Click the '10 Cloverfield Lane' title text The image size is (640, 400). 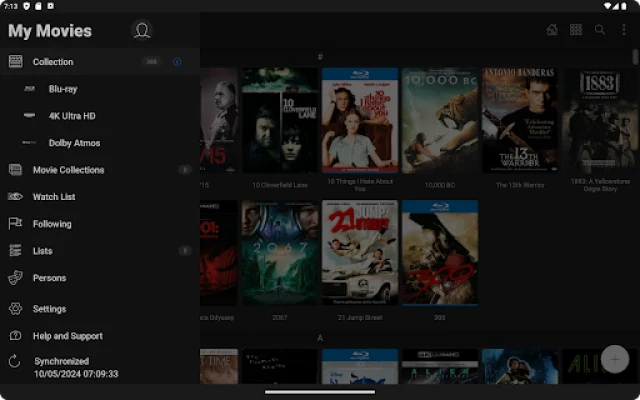pos(280,185)
